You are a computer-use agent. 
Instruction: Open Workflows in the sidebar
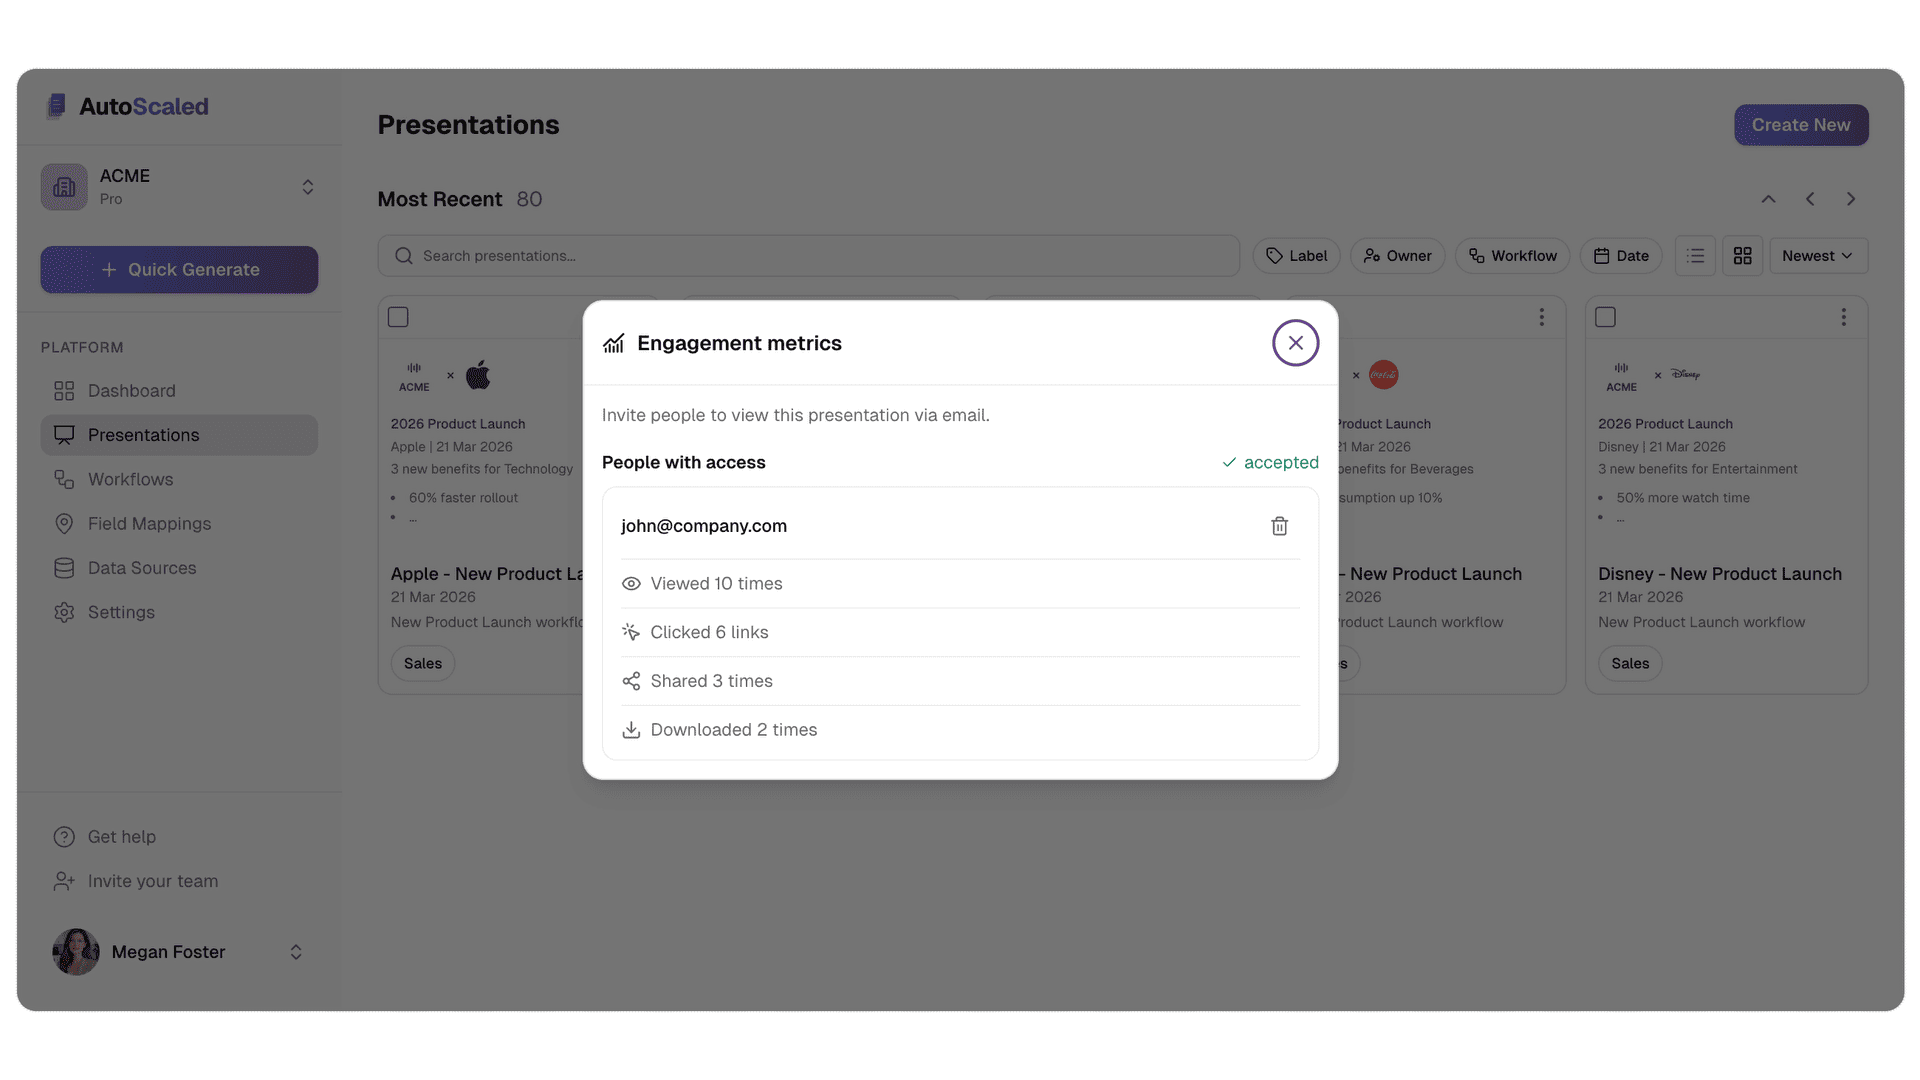[x=130, y=479]
